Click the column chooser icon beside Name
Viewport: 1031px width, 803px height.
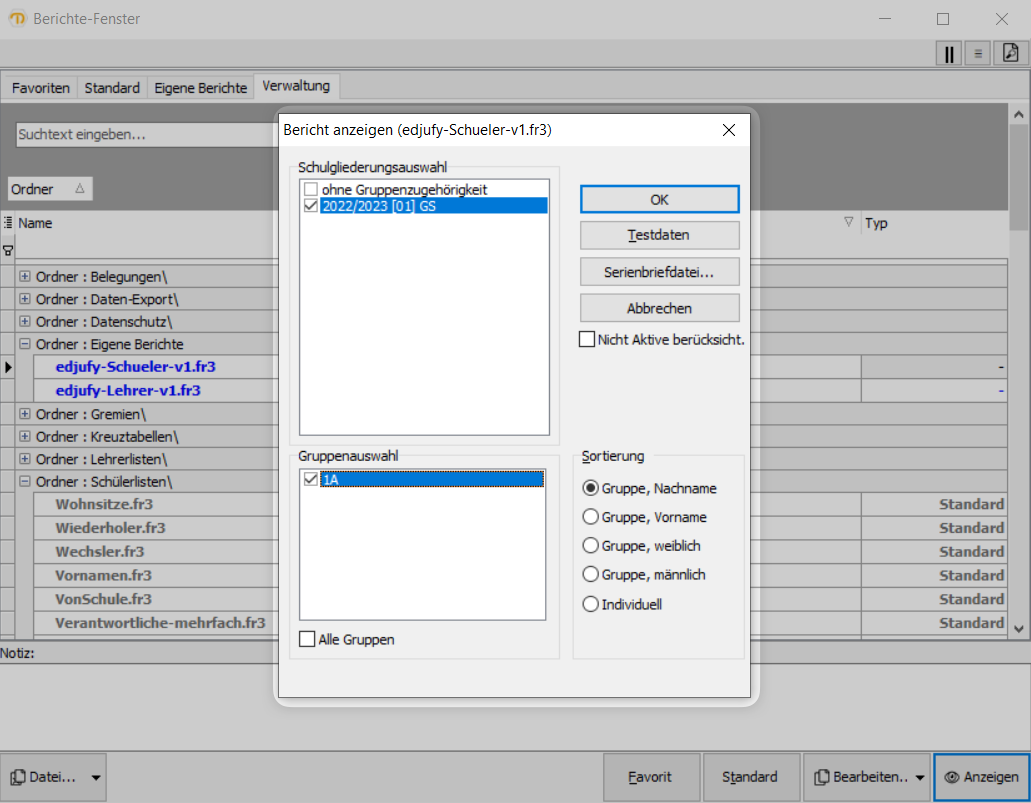tap(8, 223)
